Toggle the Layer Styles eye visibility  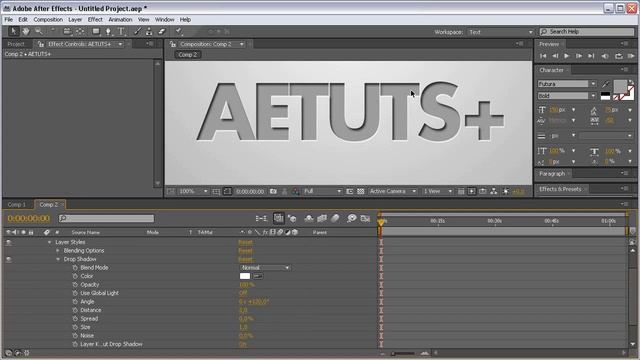pos(9,242)
